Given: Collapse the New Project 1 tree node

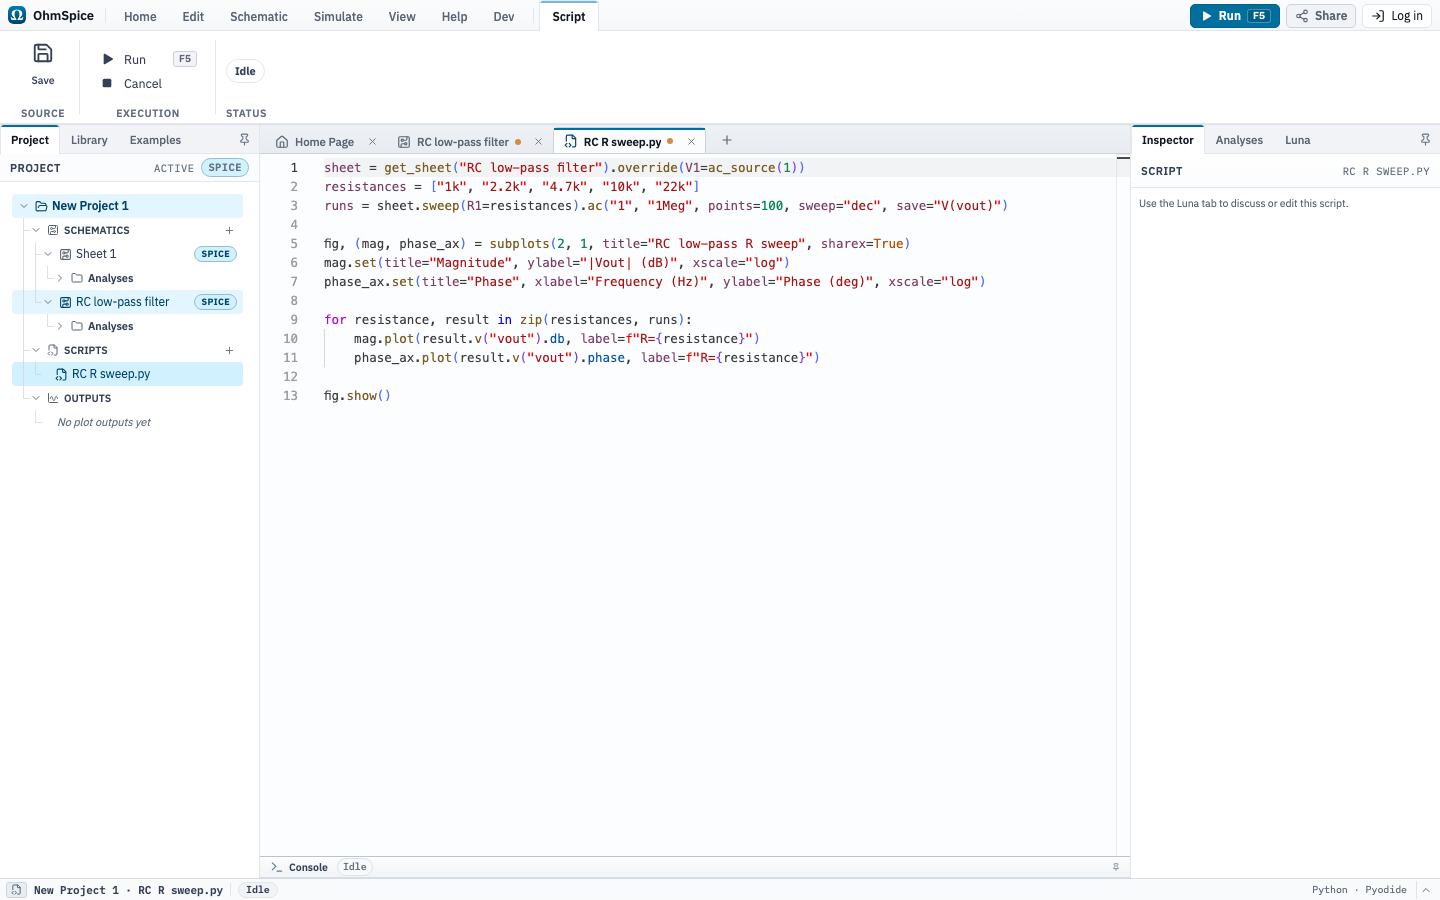Looking at the screenshot, I should (x=24, y=206).
